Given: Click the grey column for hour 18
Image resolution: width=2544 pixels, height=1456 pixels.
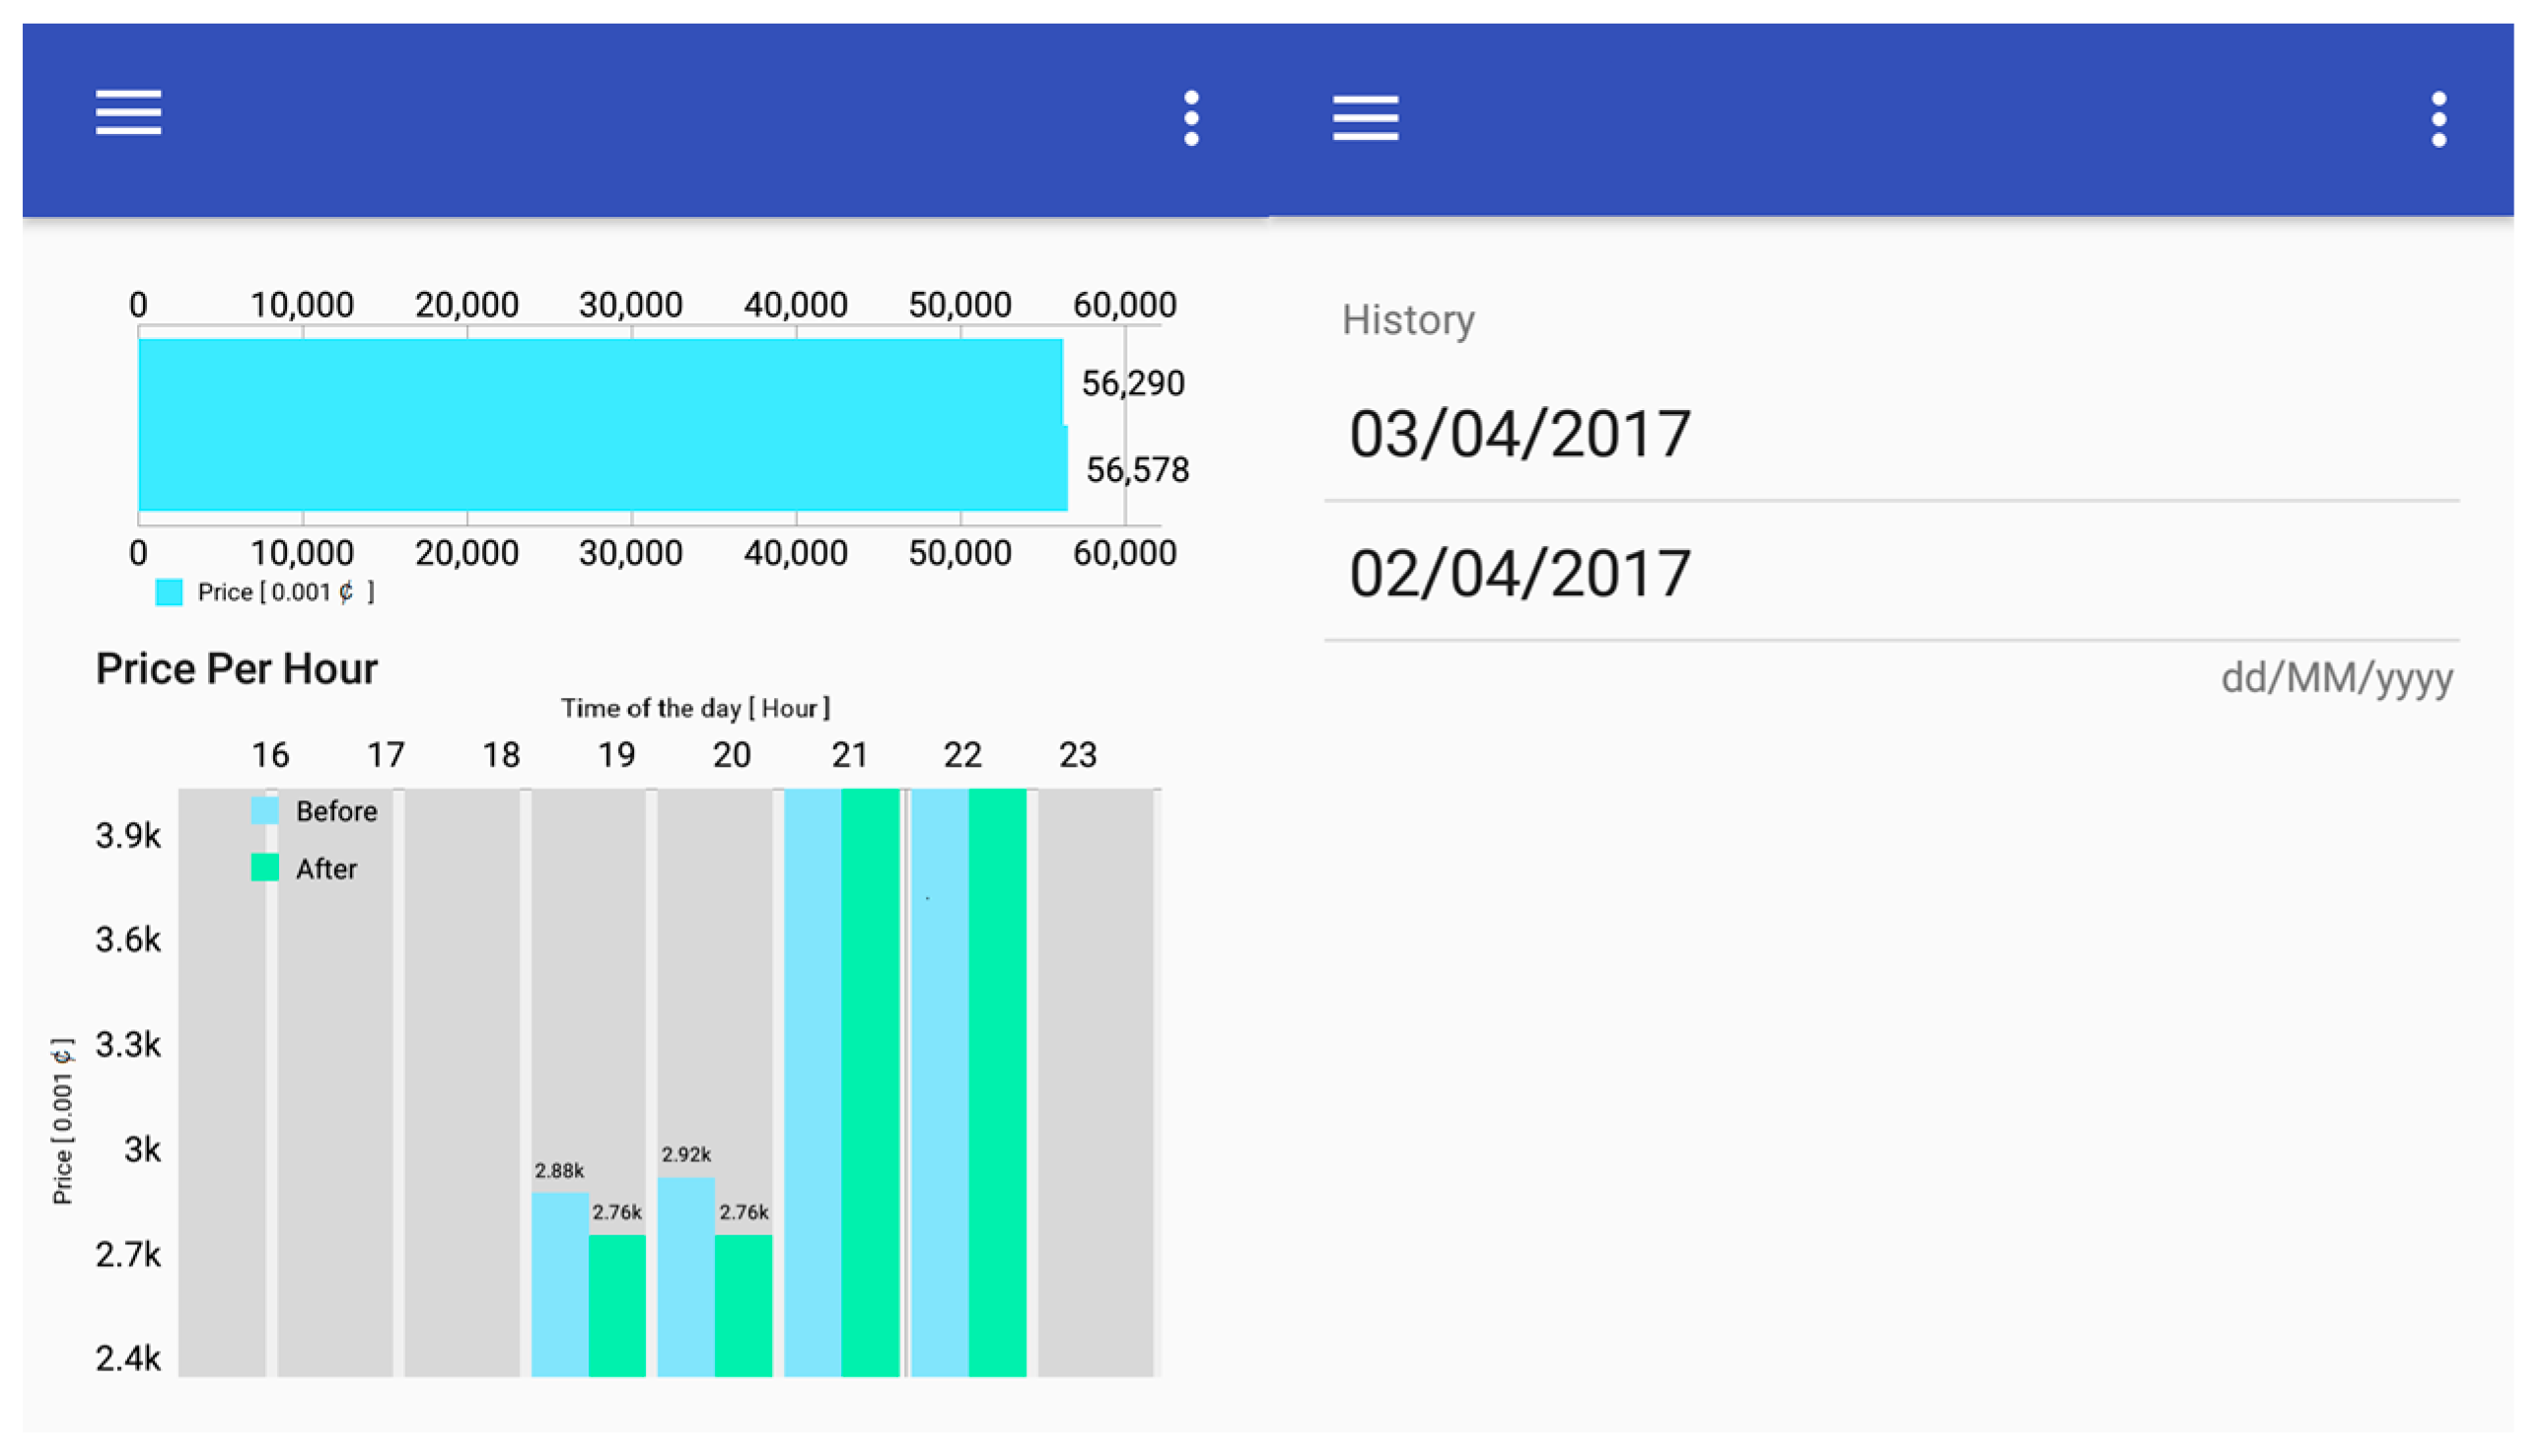Looking at the screenshot, I should click(x=462, y=1082).
